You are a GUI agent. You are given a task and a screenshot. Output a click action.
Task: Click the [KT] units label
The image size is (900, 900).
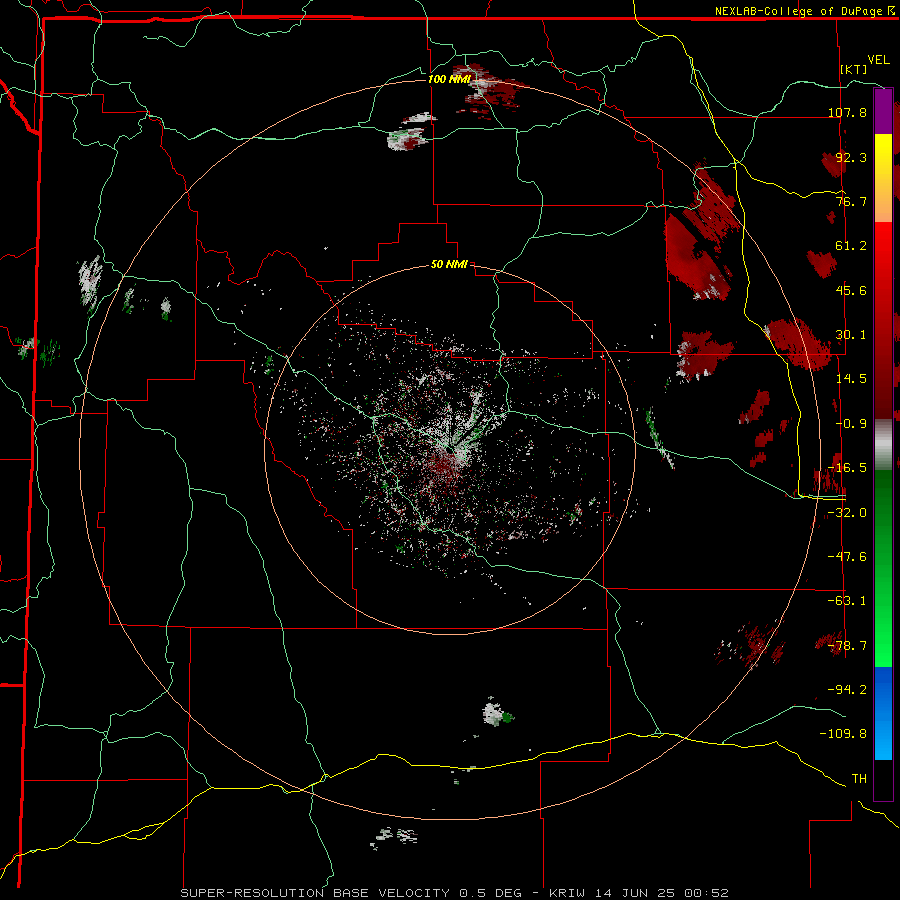(x=854, y=69)
